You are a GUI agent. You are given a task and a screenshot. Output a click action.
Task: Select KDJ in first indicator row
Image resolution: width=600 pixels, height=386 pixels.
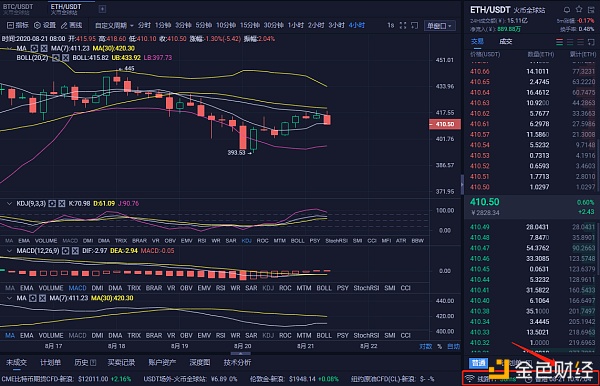tap(246, 241)
